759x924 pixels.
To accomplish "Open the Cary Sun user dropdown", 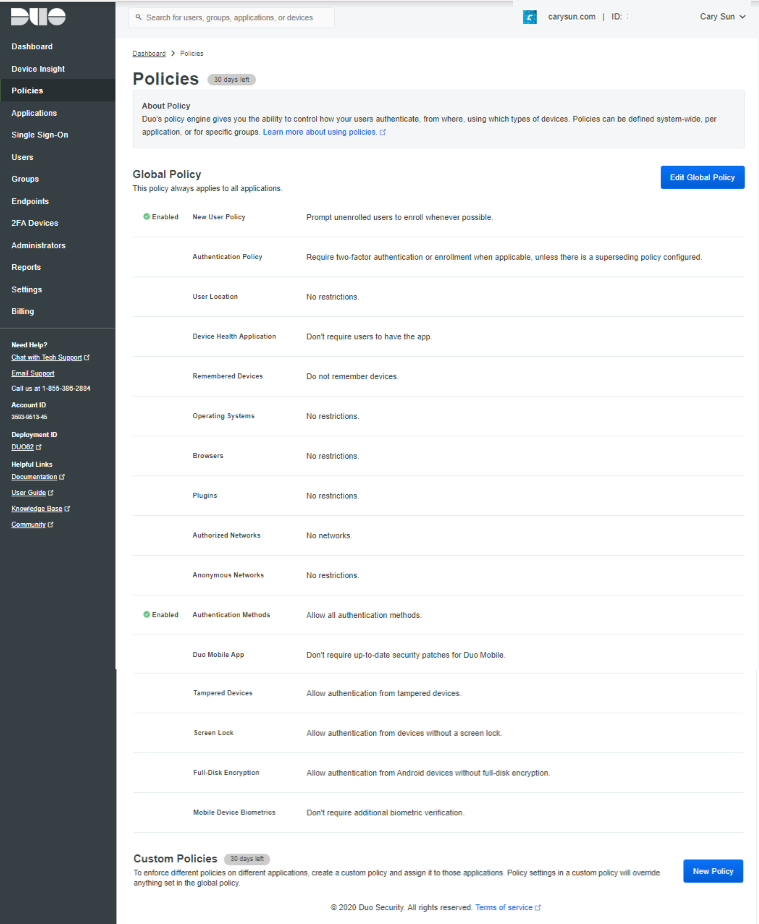I will (x=722, y=16).
